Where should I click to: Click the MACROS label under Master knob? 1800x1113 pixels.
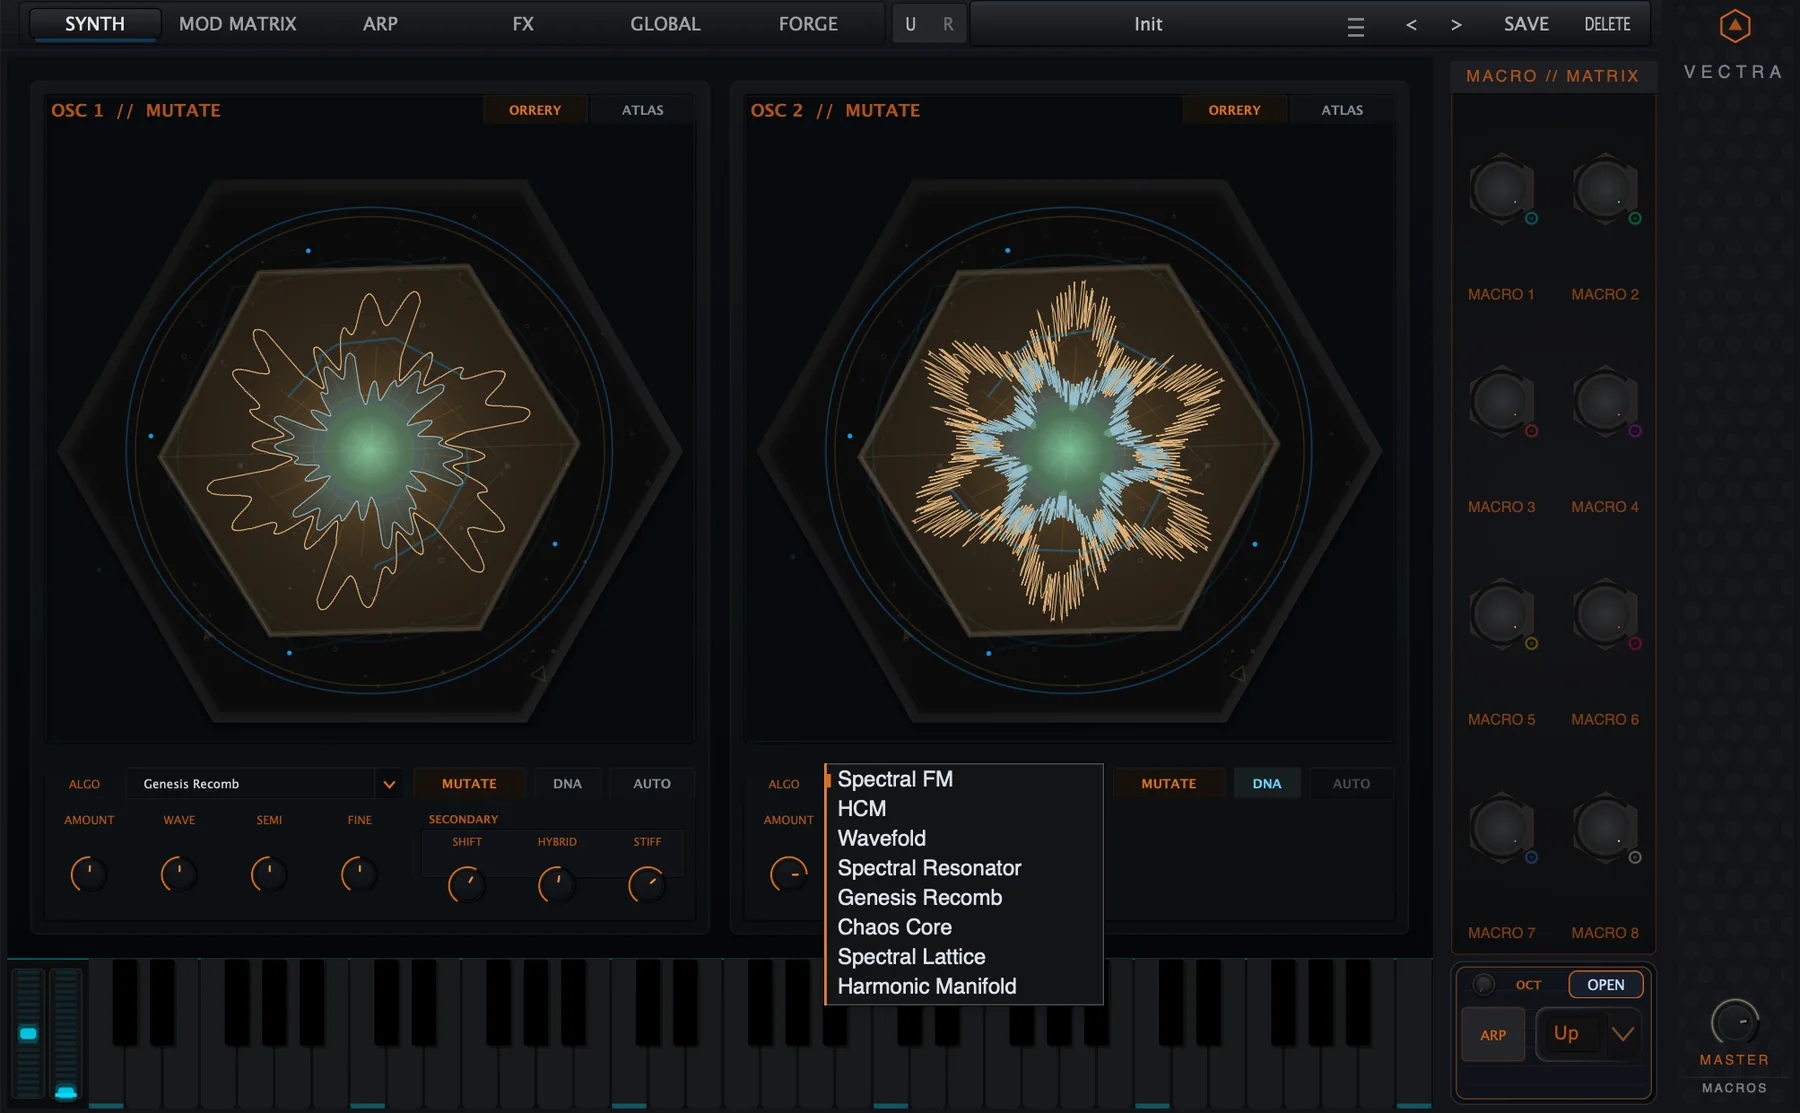click(x=1734, y=1088)
